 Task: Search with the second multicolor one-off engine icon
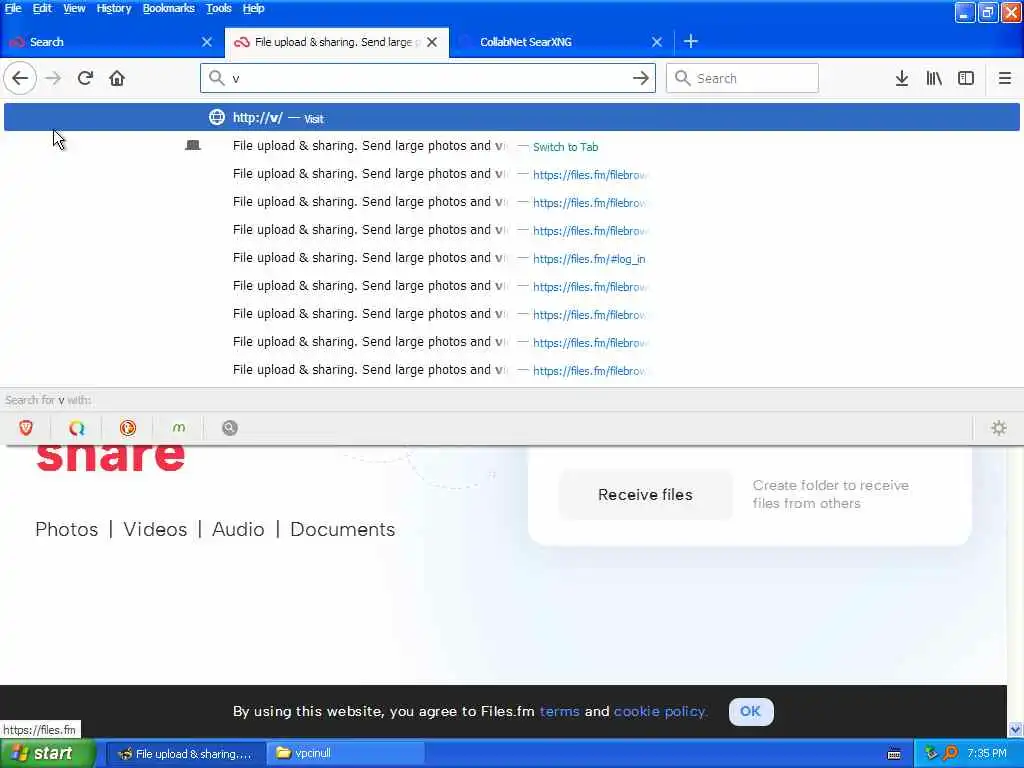tap(77, 428)
